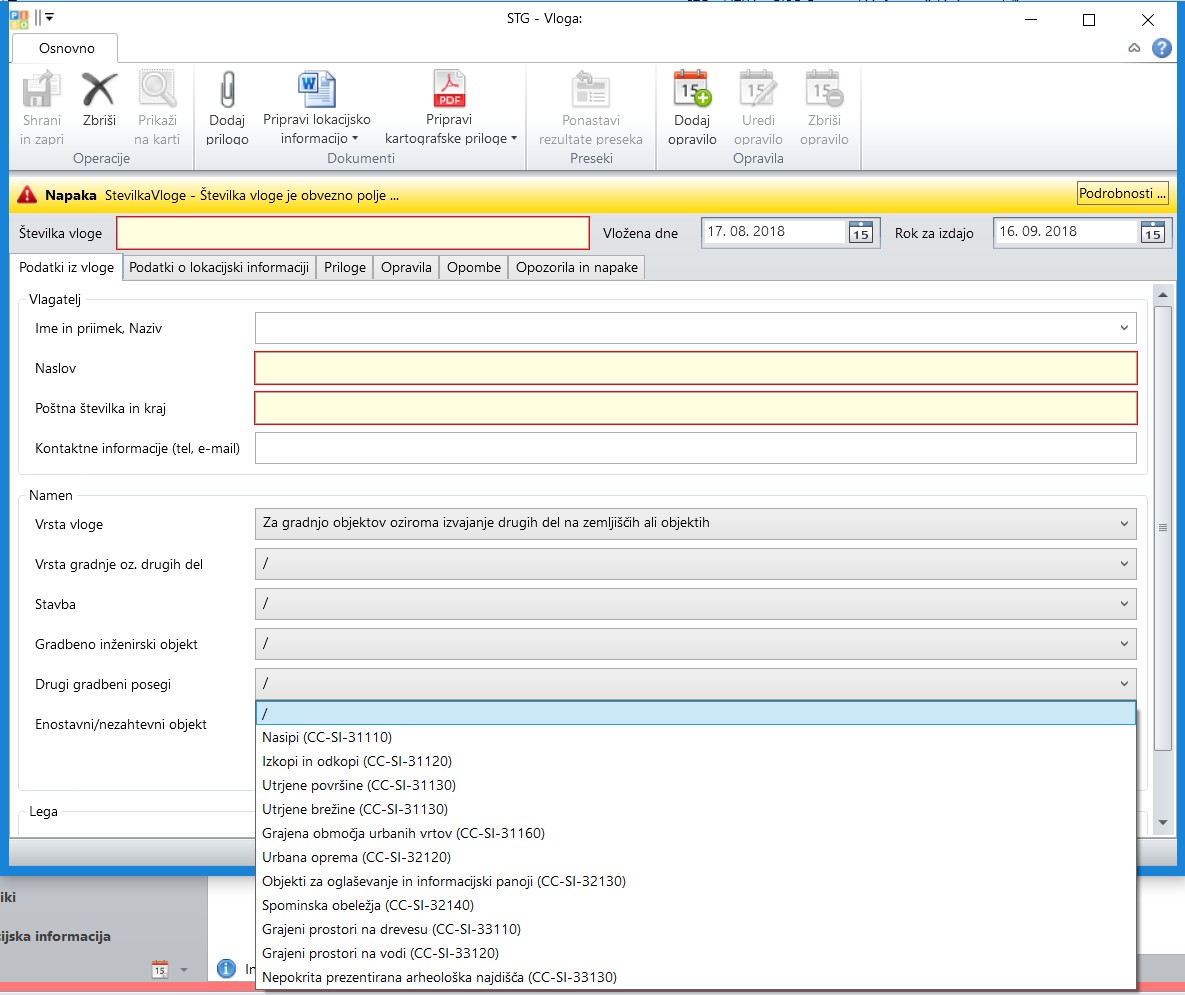Viewport: 1185px width, 995px height.
Task: Click the Podrobnosti button
Action: pos(1122,193)
